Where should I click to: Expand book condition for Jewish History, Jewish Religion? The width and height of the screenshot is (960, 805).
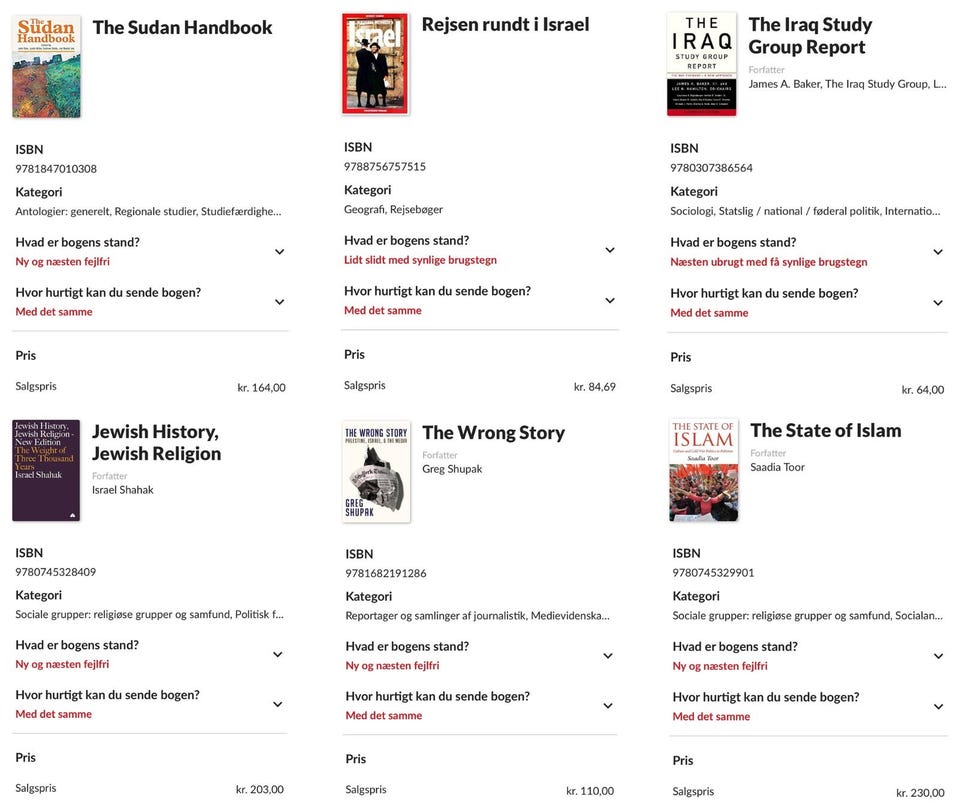(x=278, y=655)
